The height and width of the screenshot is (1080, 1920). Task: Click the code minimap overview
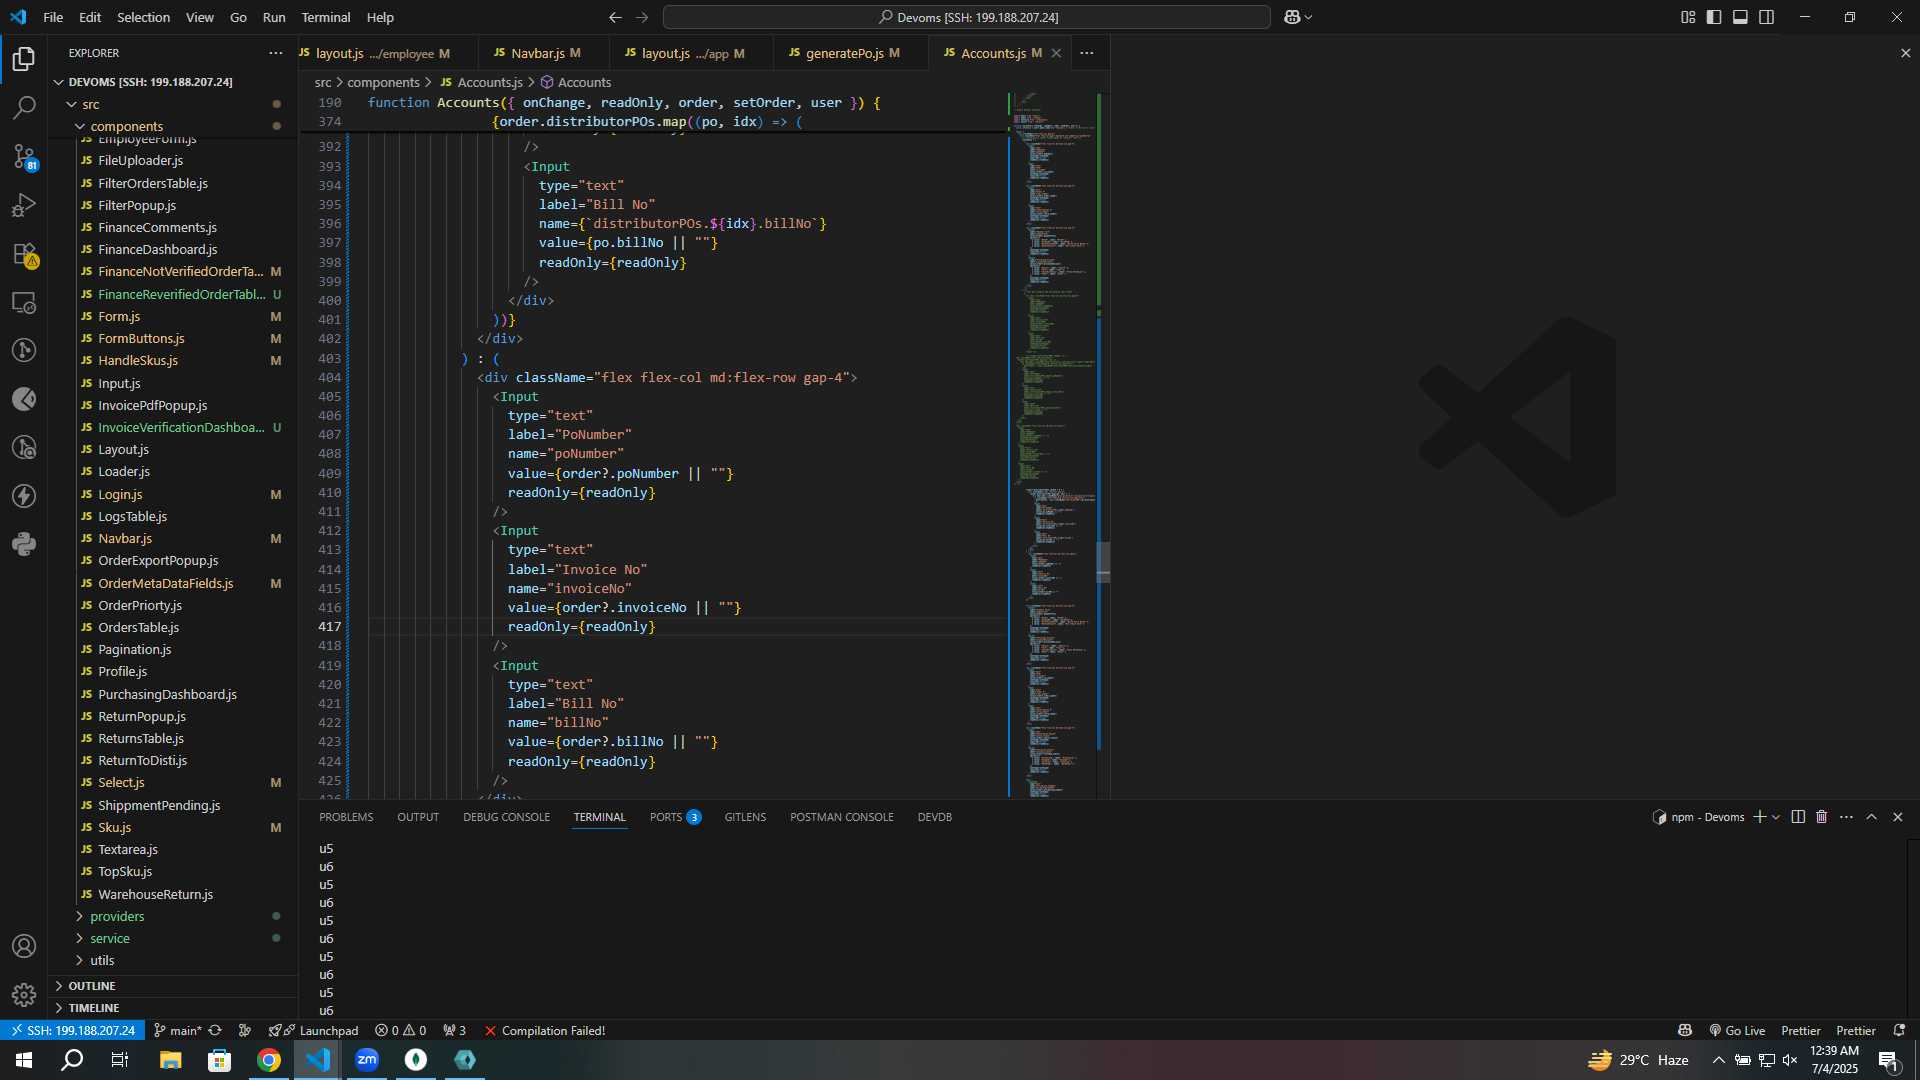click(1052, 445)
